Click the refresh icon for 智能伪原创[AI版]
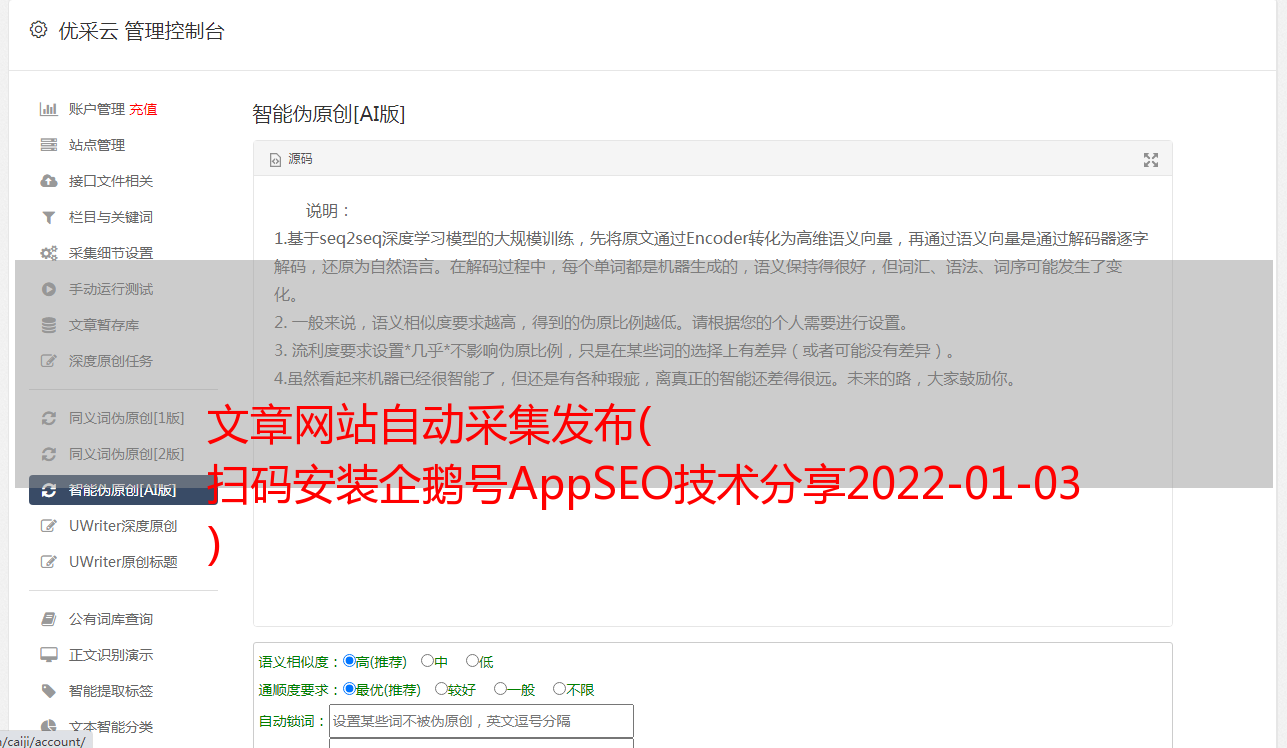Image resolution: width=1287 pixels, height=748 pixels. pyautogui.click(x=48, y=490)
